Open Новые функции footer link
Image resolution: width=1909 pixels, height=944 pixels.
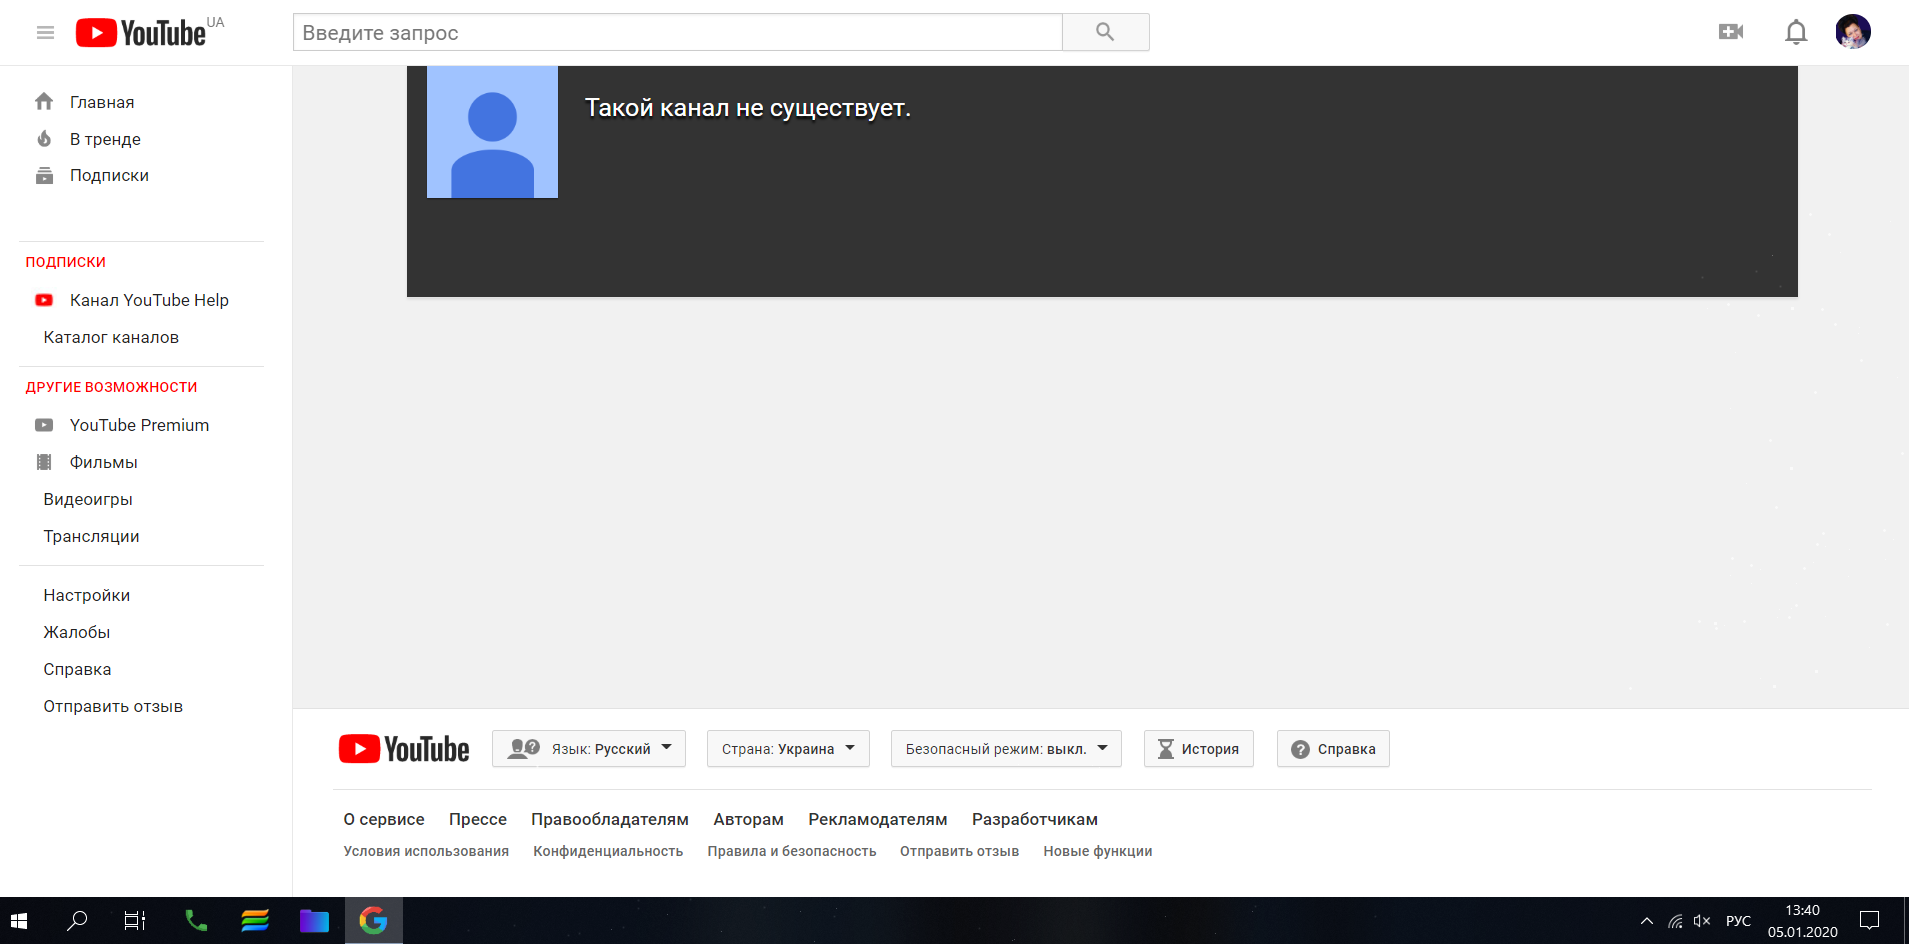[1098, 851]
